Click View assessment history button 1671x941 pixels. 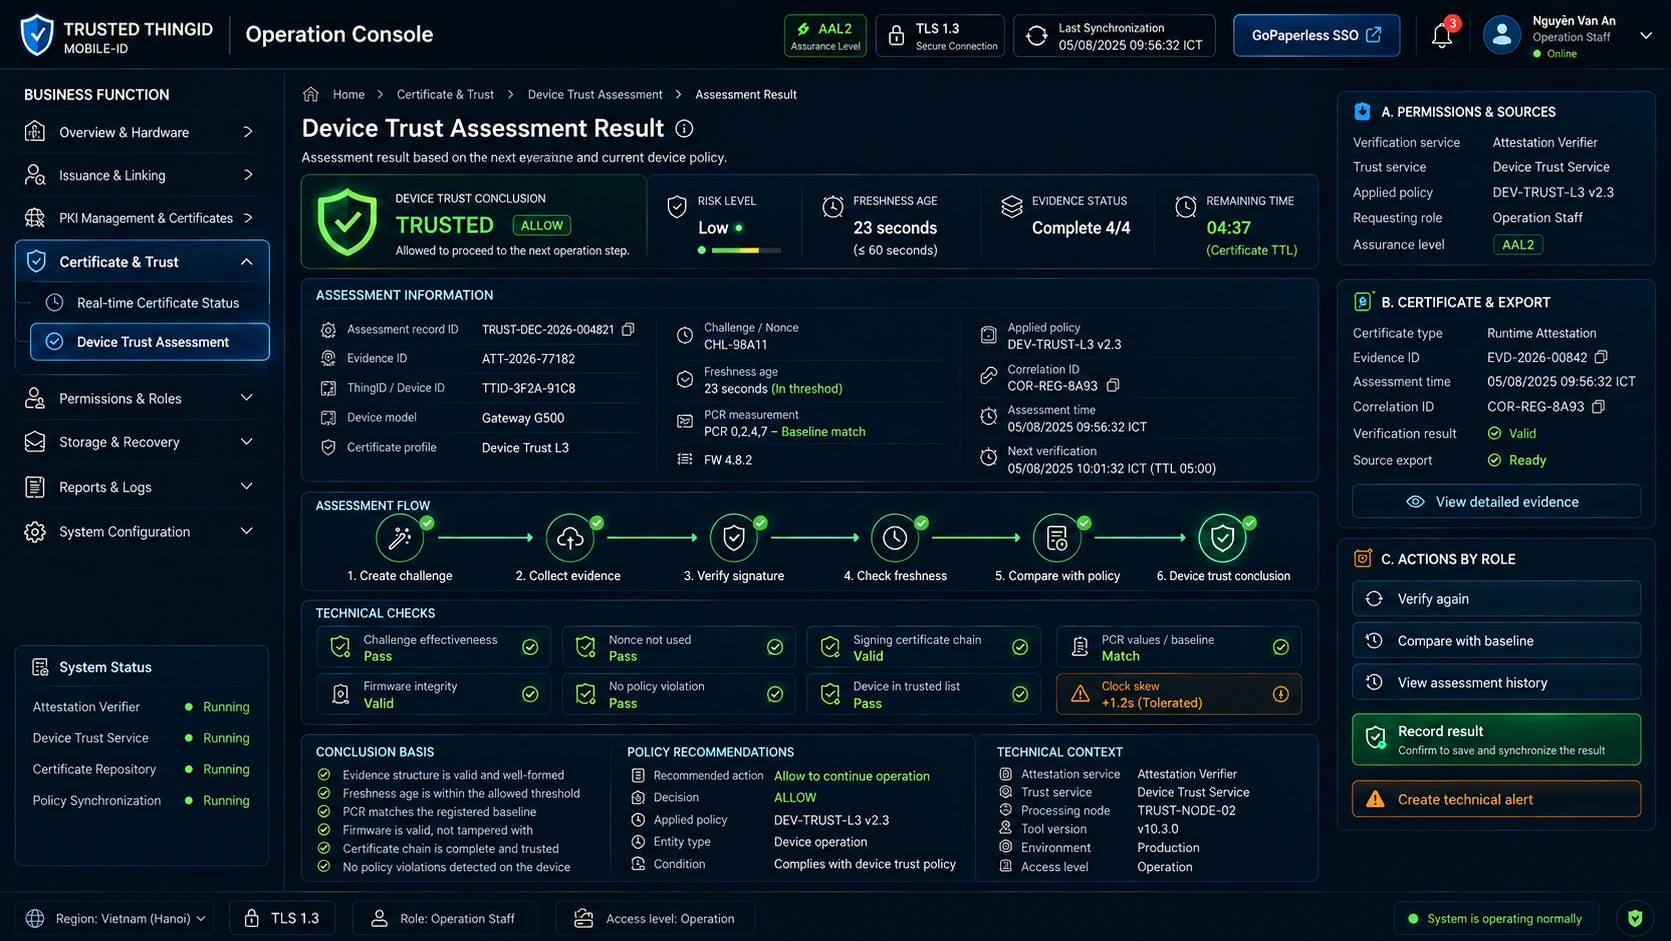[1496, 683]
